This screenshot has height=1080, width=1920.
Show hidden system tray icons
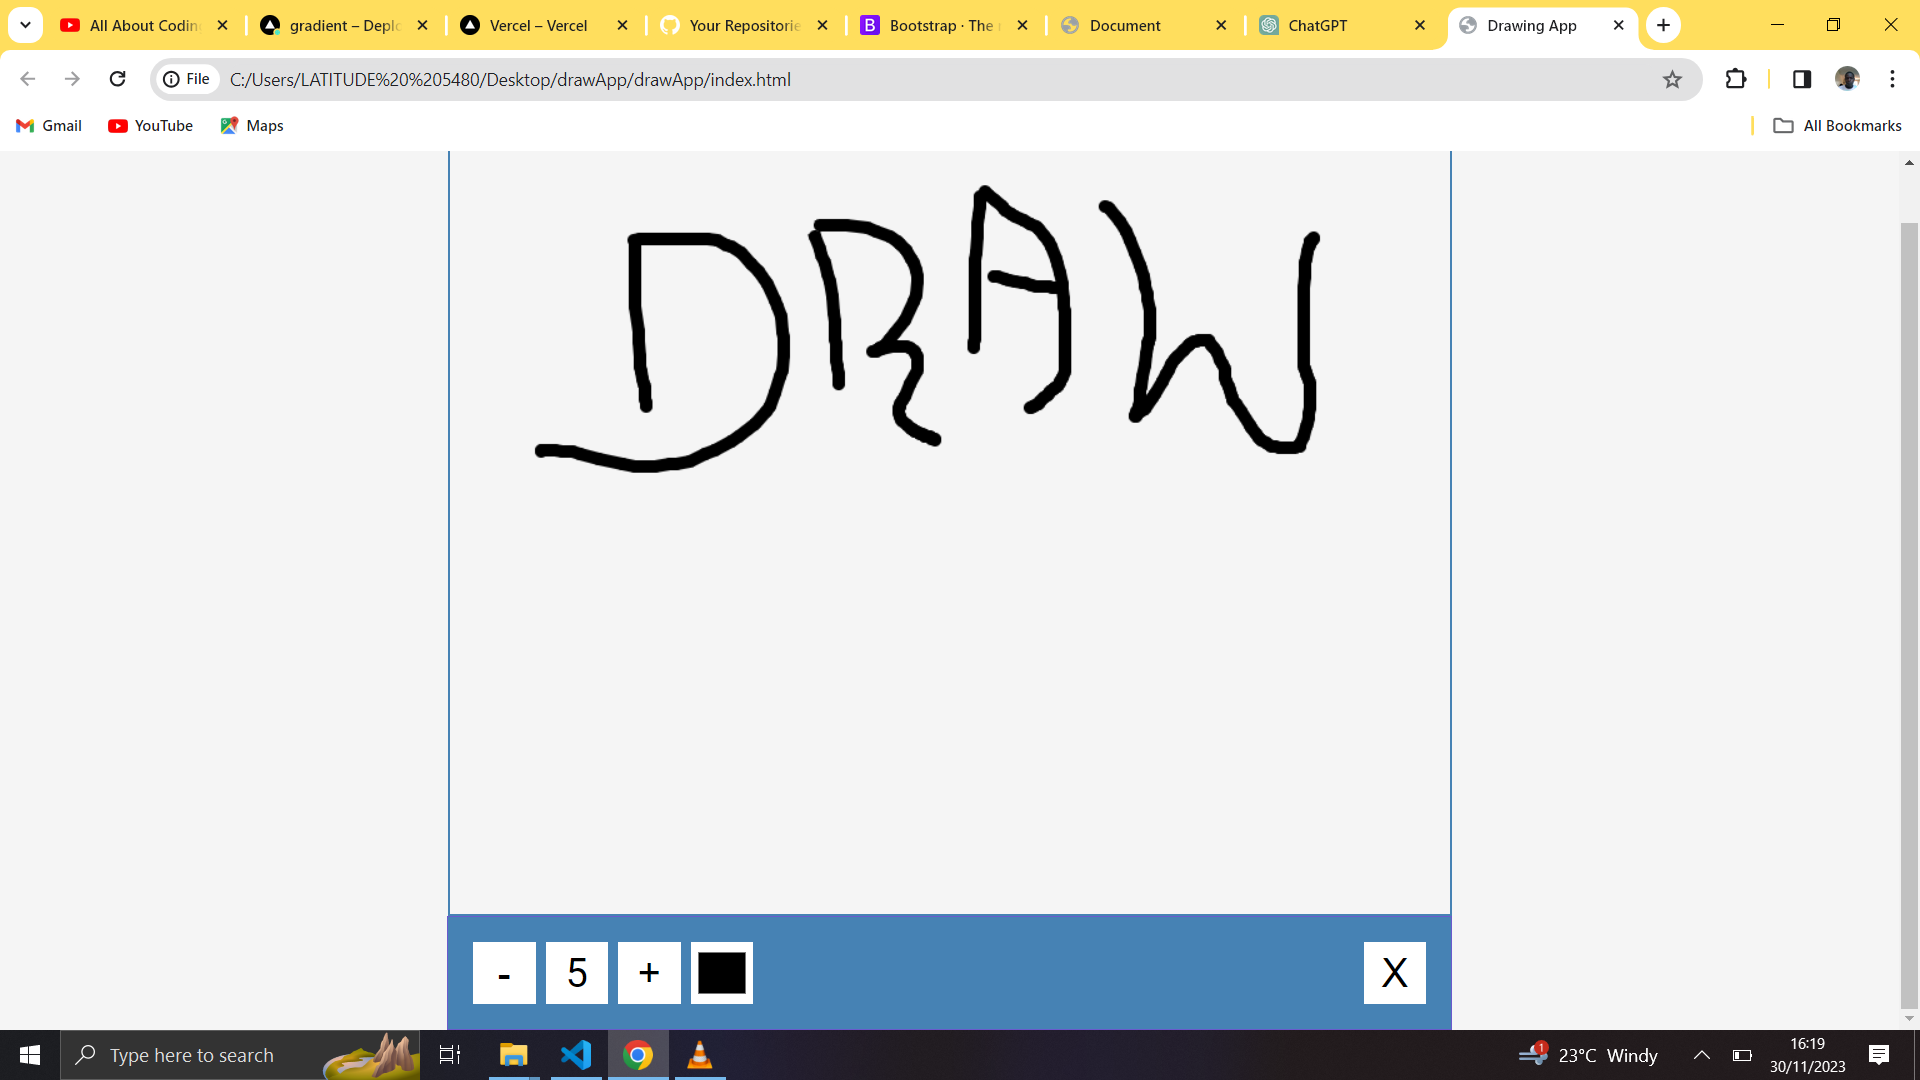tap(1701, 1055)
